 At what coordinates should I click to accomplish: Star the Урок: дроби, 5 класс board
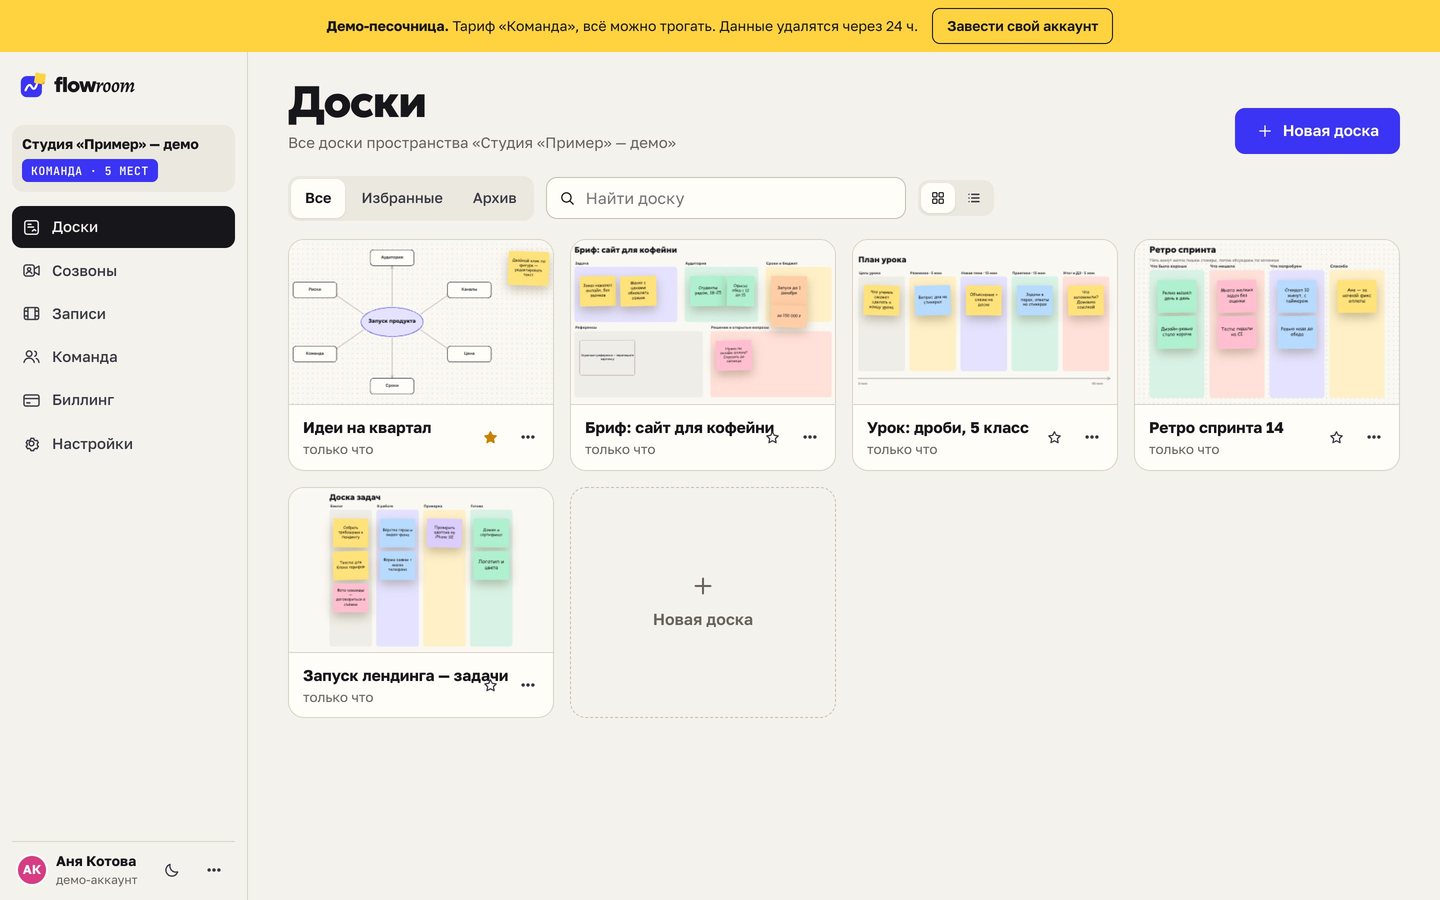tap(1054, 437)
